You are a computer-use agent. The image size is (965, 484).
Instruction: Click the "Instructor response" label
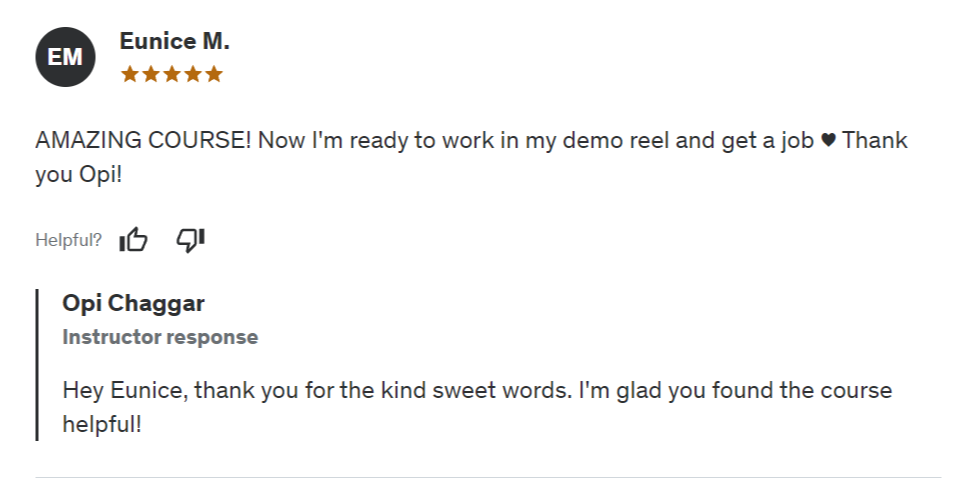coord(160,337)
